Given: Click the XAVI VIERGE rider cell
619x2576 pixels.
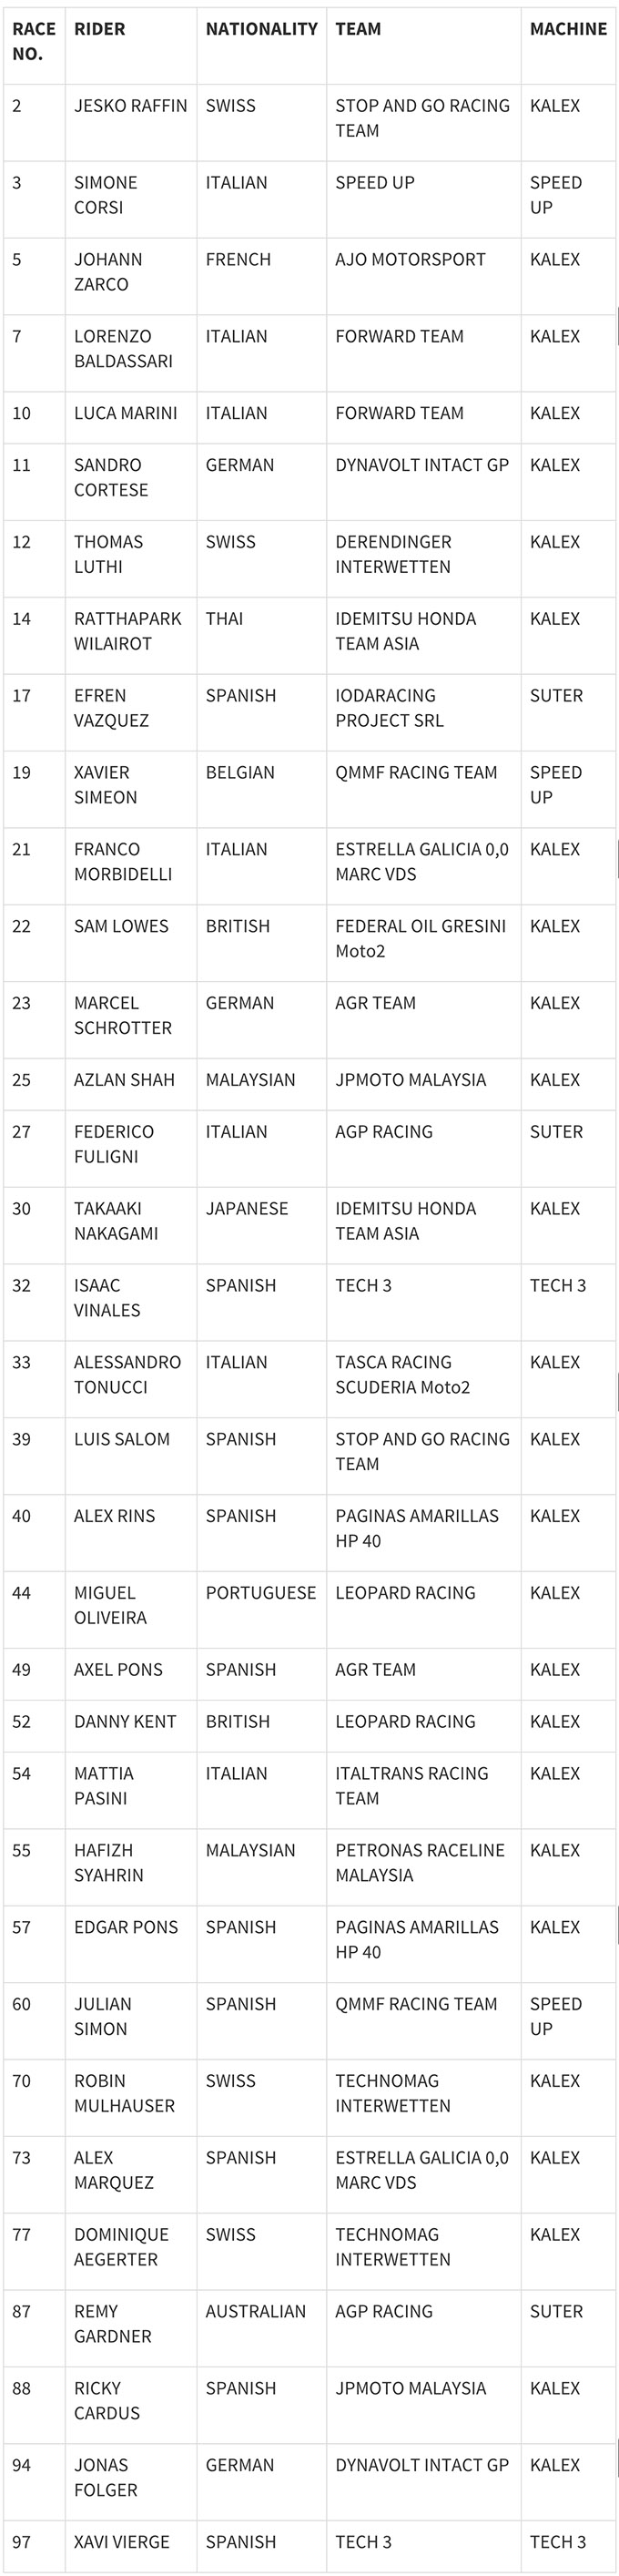Looking at the screenshot, I should pyautogui.click(x=131, y=2546).
